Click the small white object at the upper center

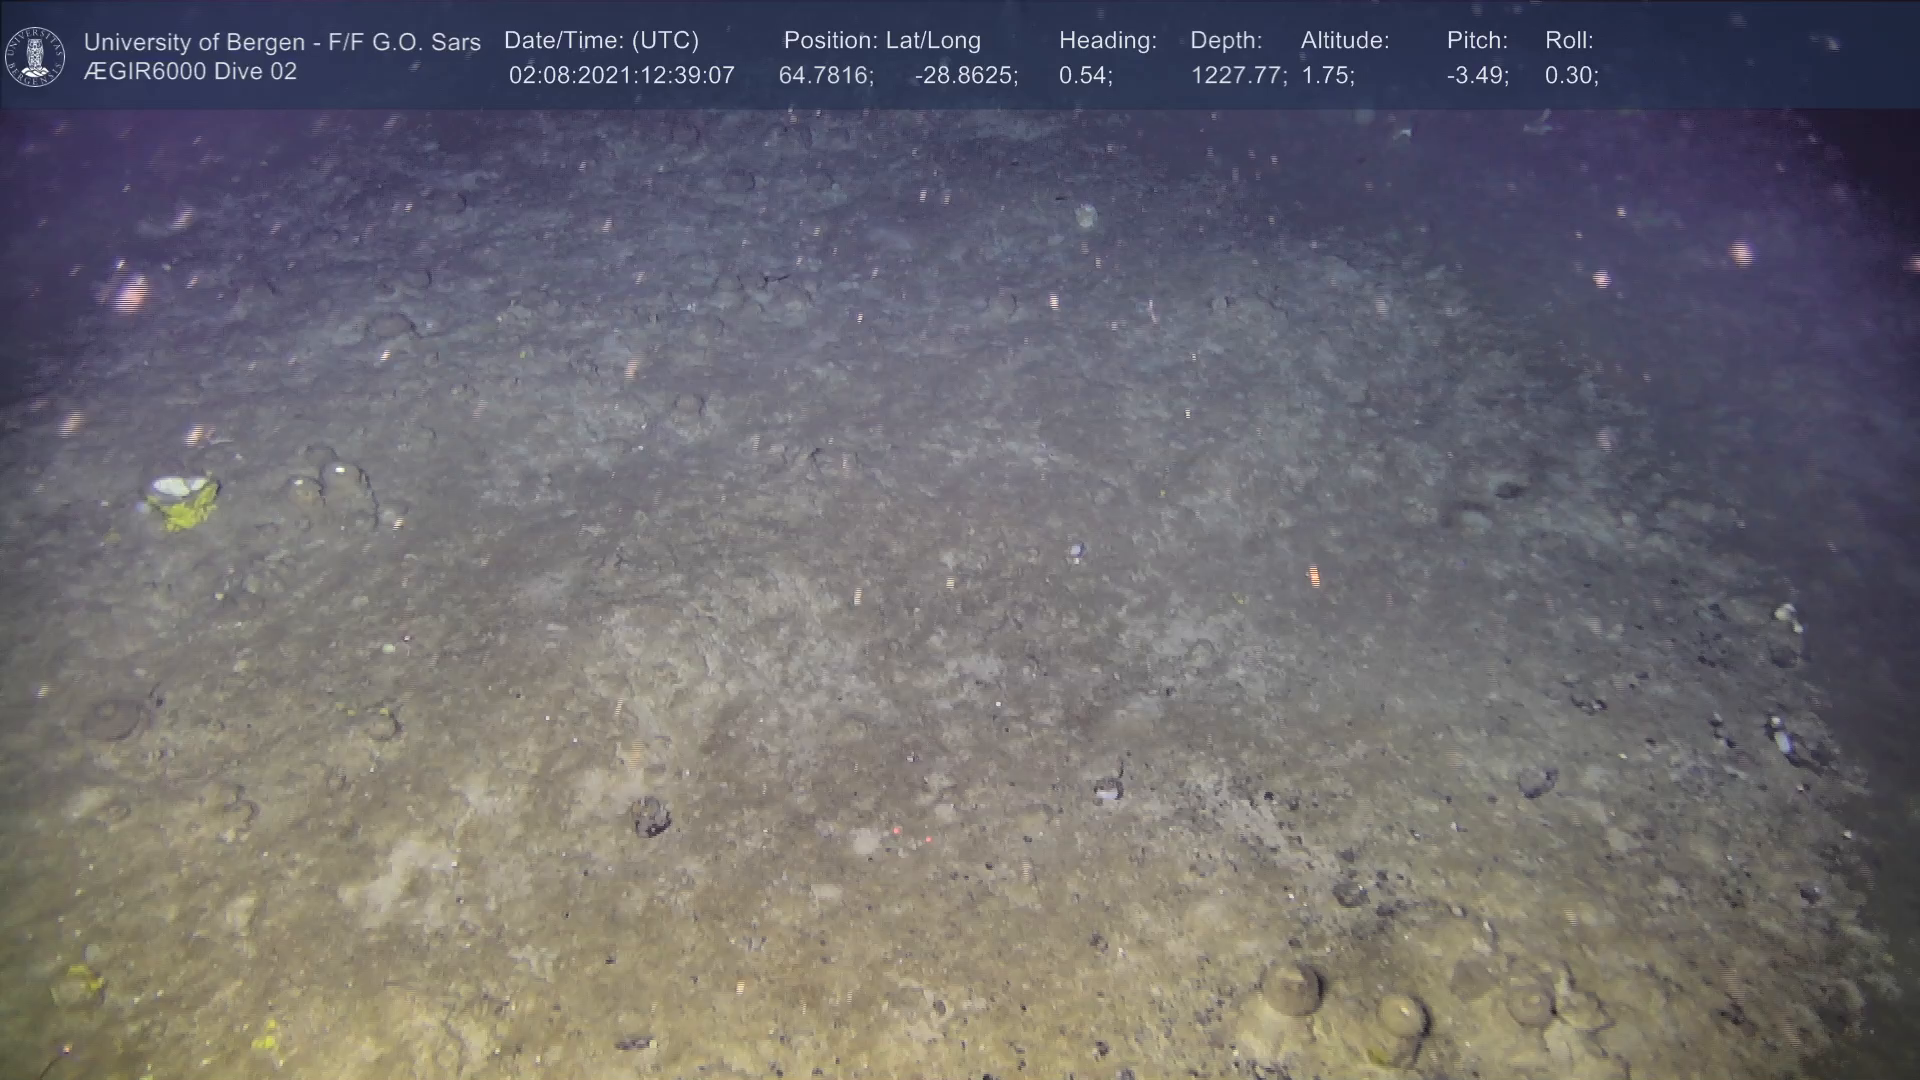pos(1085,215)
